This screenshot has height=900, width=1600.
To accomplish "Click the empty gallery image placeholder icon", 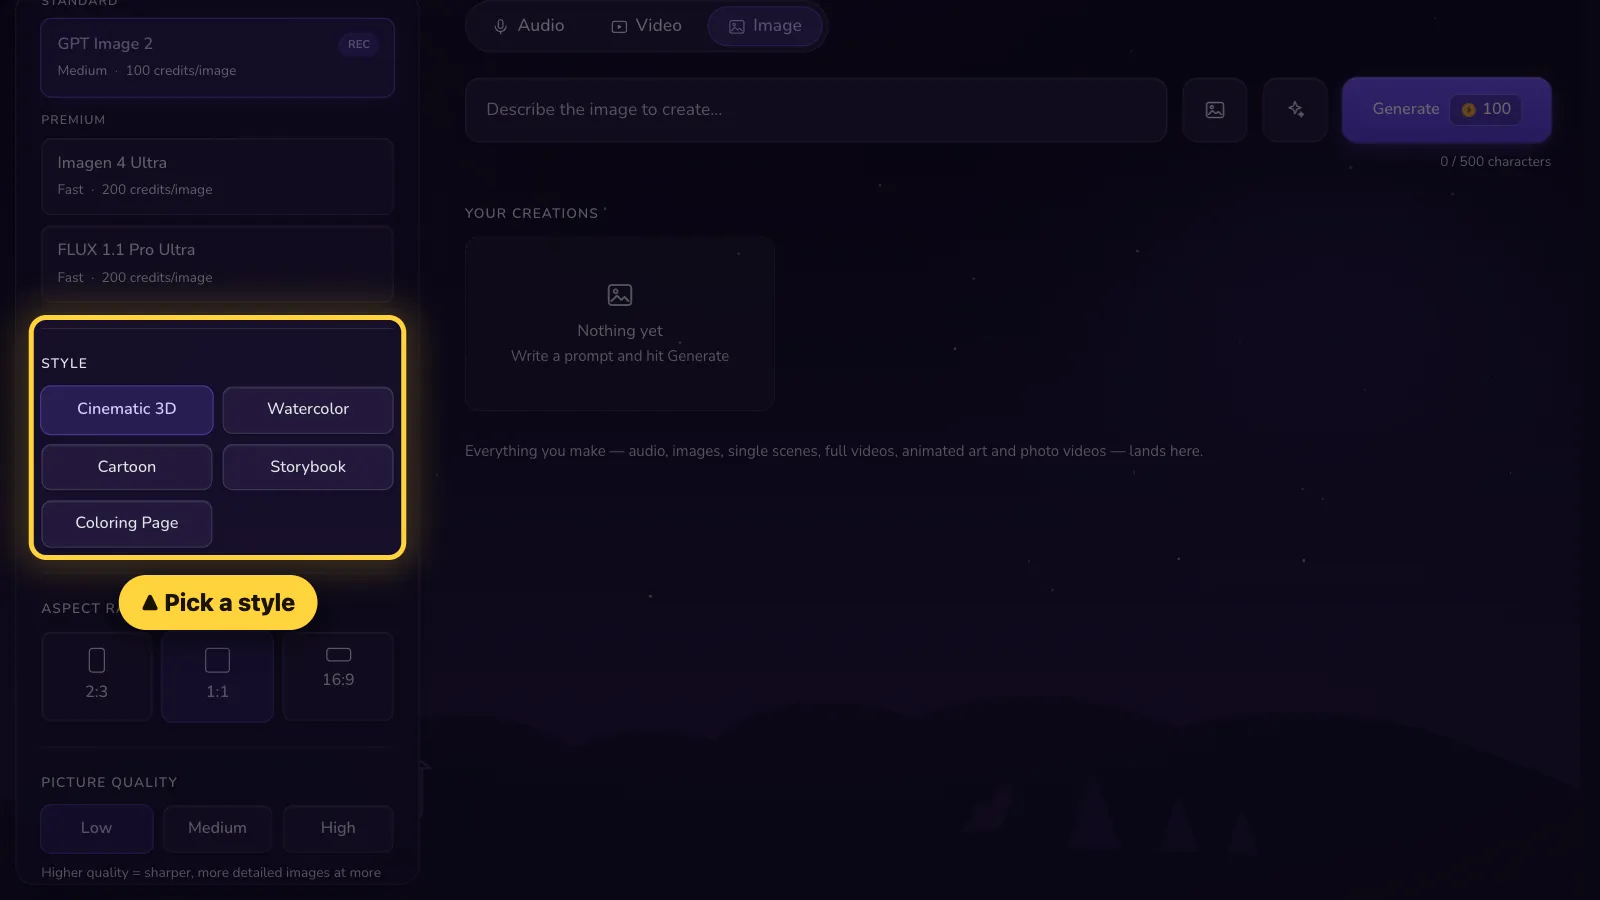I will tap(620, 295).
